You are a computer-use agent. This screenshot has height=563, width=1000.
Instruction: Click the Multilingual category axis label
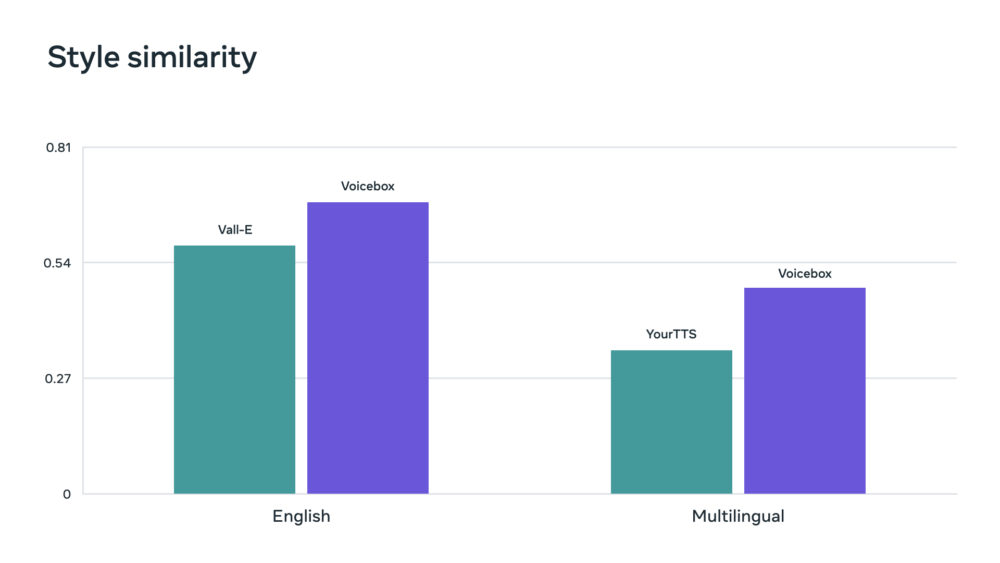coord(738,516)
